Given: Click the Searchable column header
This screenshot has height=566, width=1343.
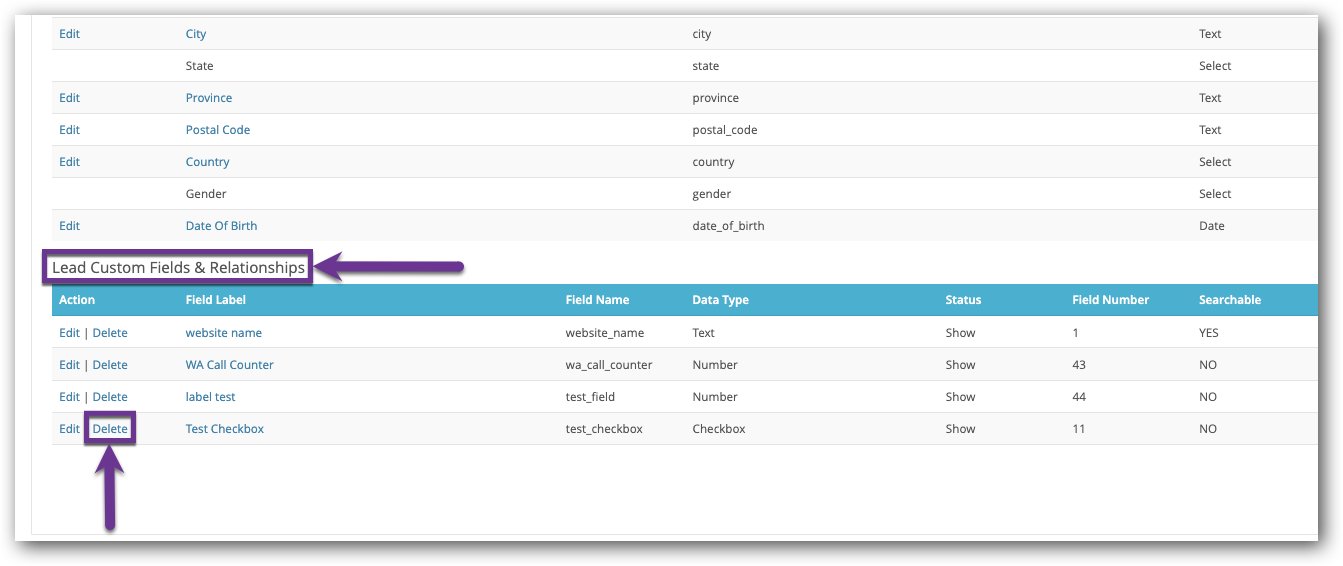Looking at the screenshot, I should tap(1229, 300).
